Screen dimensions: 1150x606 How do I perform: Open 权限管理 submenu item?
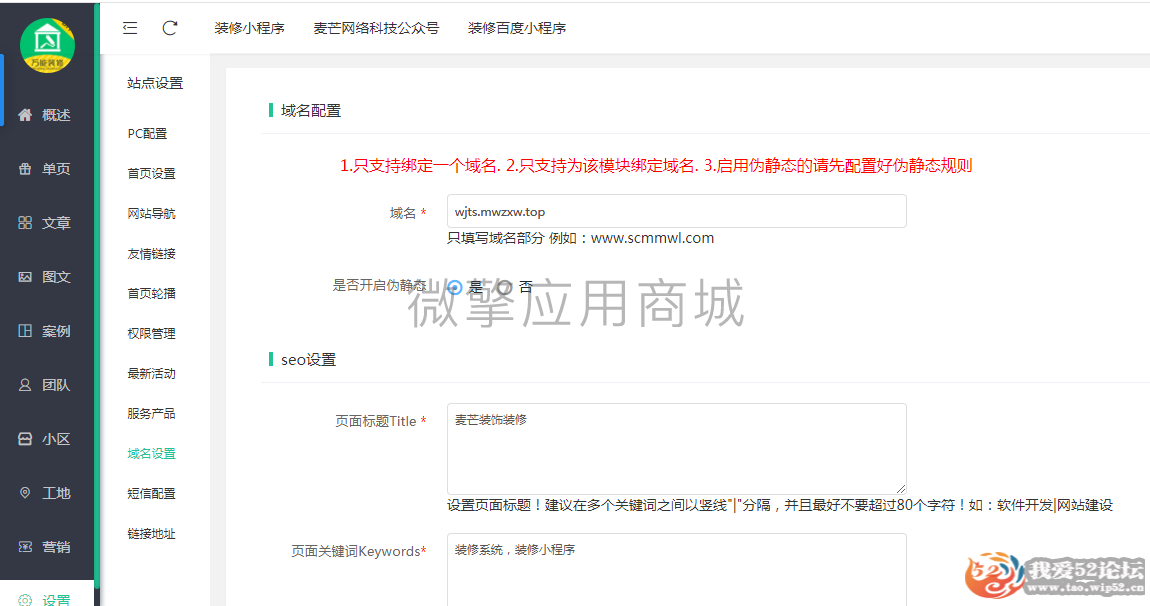click(x=151, y=333)
